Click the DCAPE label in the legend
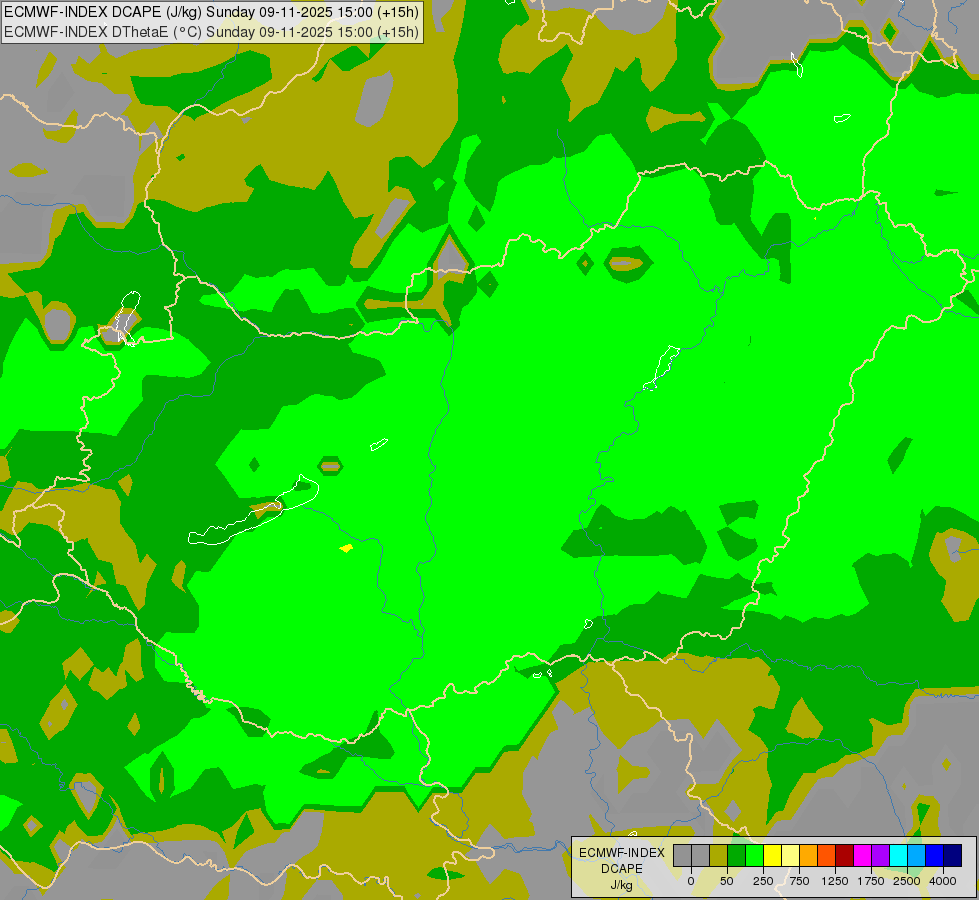The width and height of the screenshot is (979, 900). pyautogui.click(x=622, y=869)
